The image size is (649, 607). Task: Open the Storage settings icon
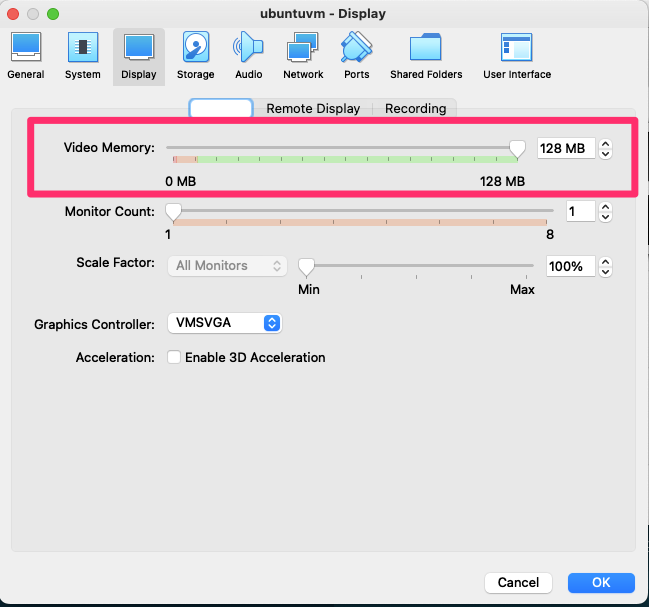pos(195,55)
